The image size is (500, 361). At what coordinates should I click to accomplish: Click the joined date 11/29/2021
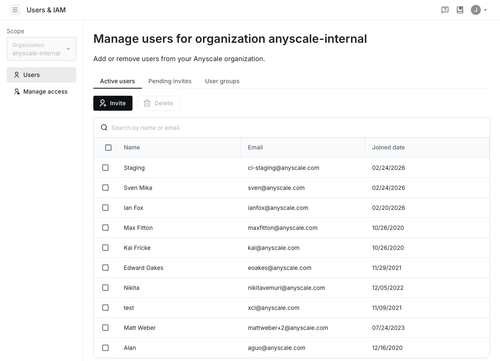(387, 268)
